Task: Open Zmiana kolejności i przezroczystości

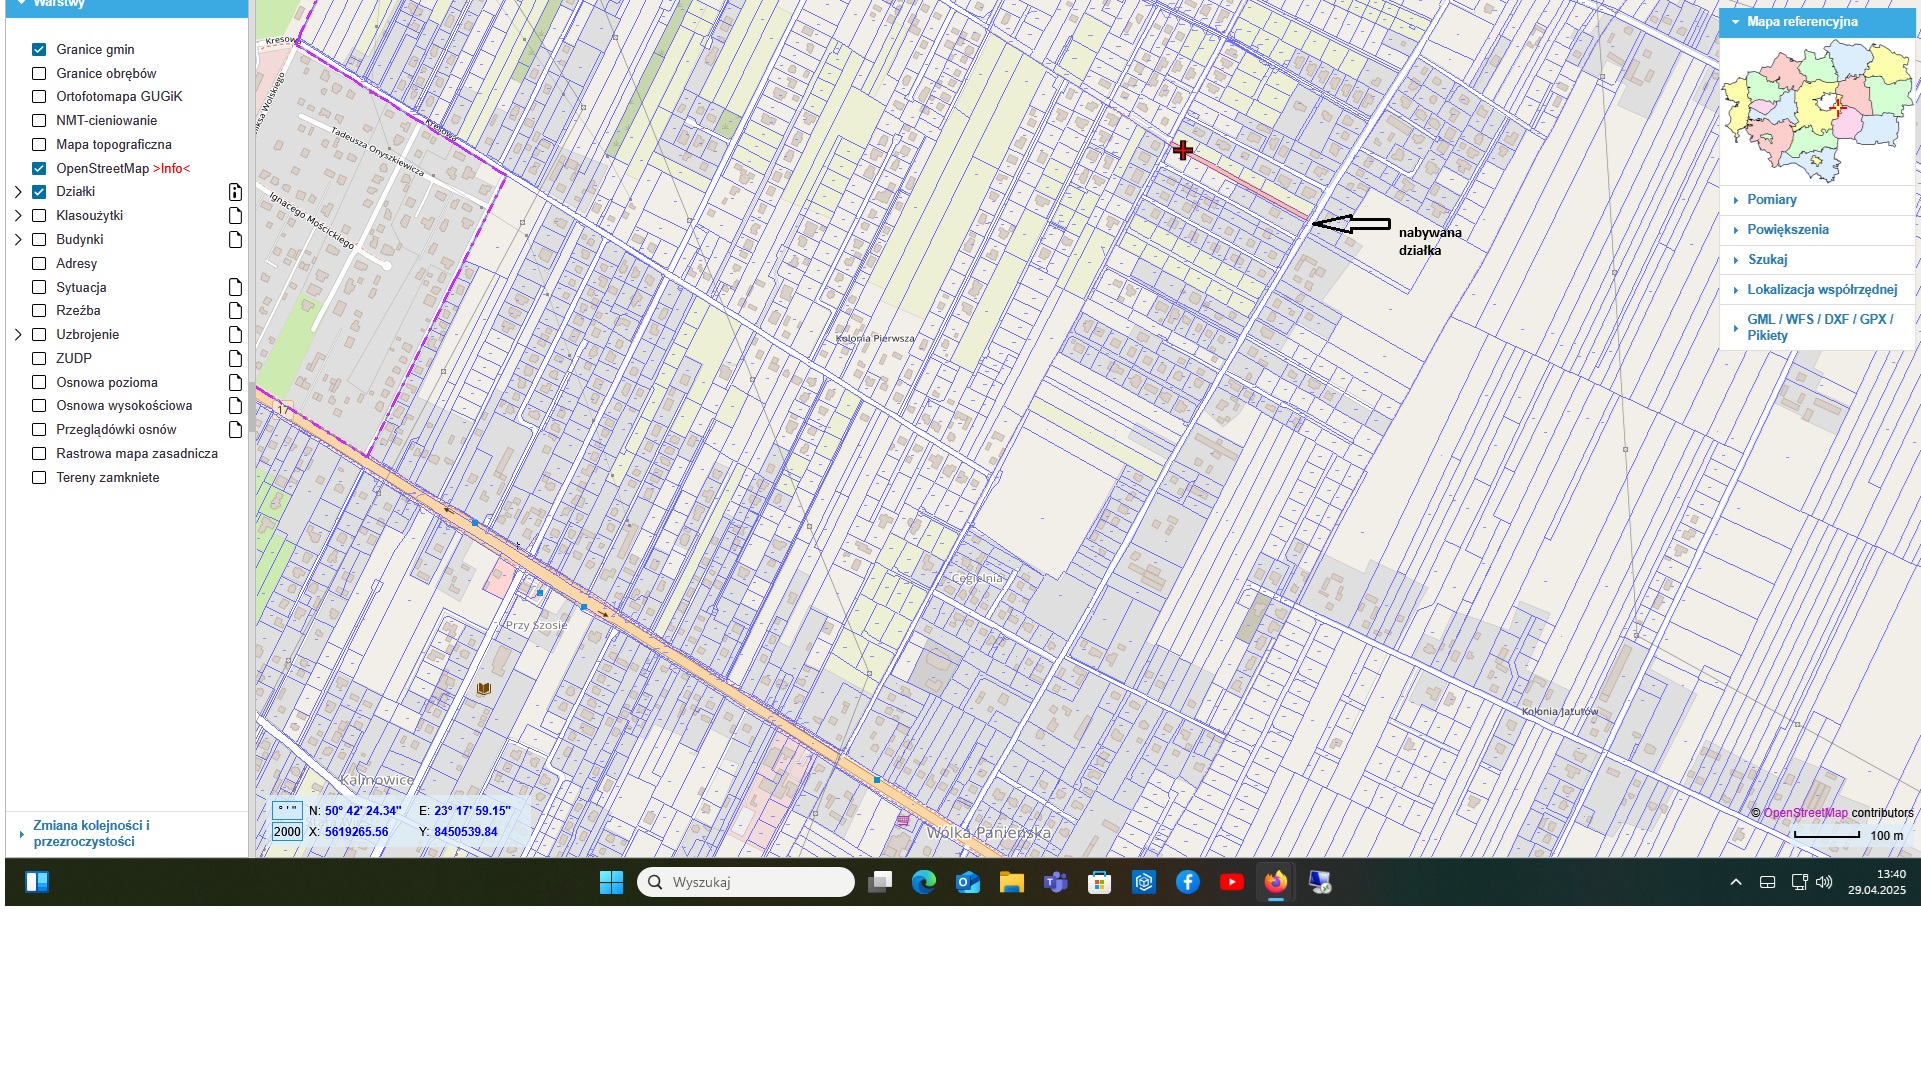Action: coord(90,833)
